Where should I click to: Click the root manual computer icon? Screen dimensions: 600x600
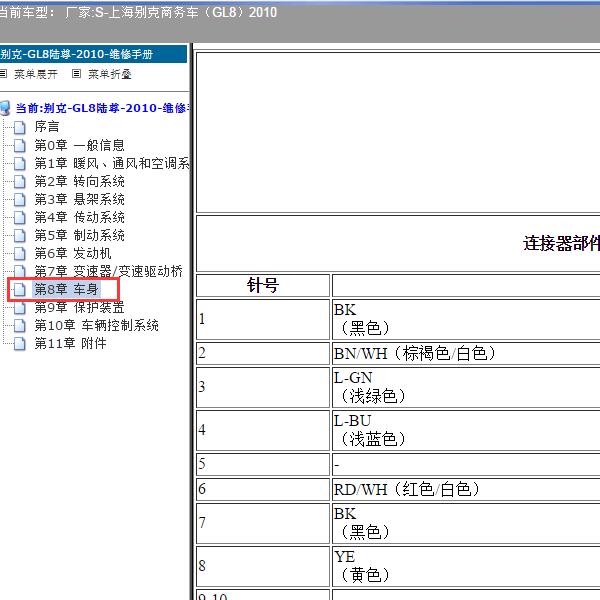click(x=5, y=108)
